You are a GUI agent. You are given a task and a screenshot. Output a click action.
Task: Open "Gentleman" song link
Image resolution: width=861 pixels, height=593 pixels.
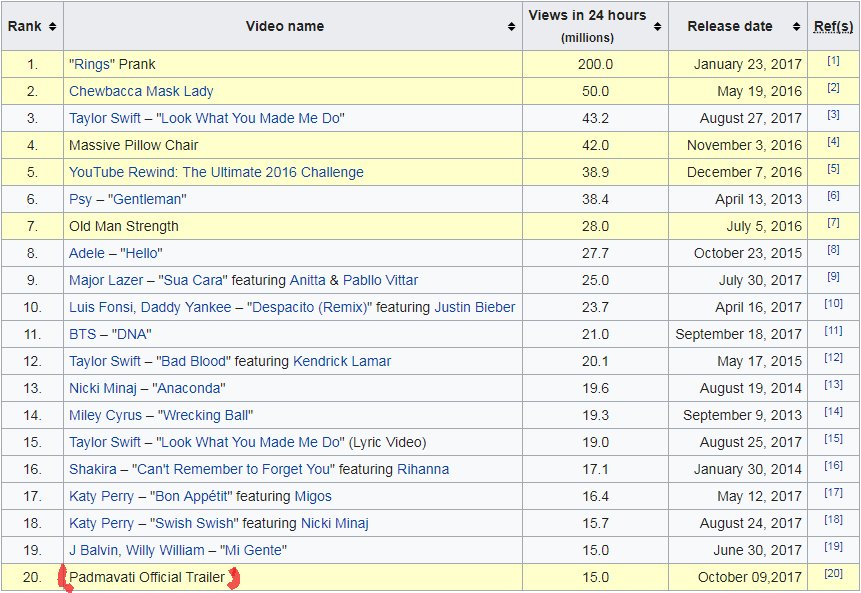coord(147,199)
